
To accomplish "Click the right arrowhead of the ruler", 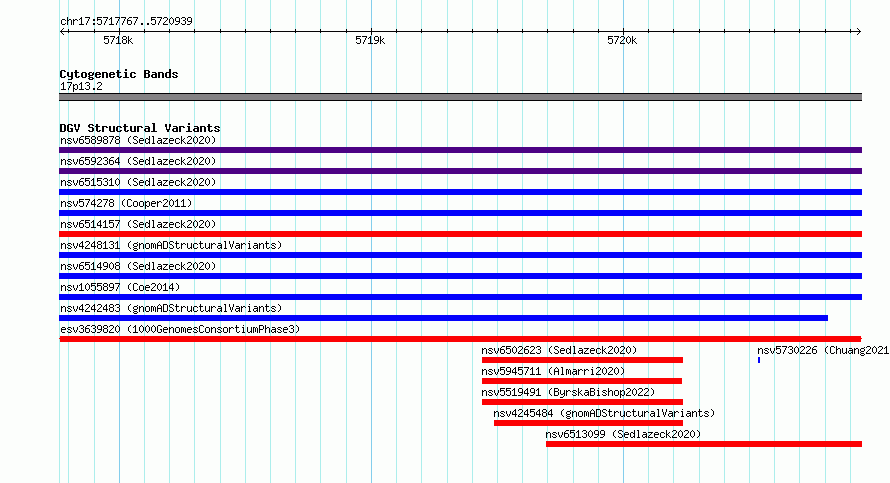I will pos(858,31).
